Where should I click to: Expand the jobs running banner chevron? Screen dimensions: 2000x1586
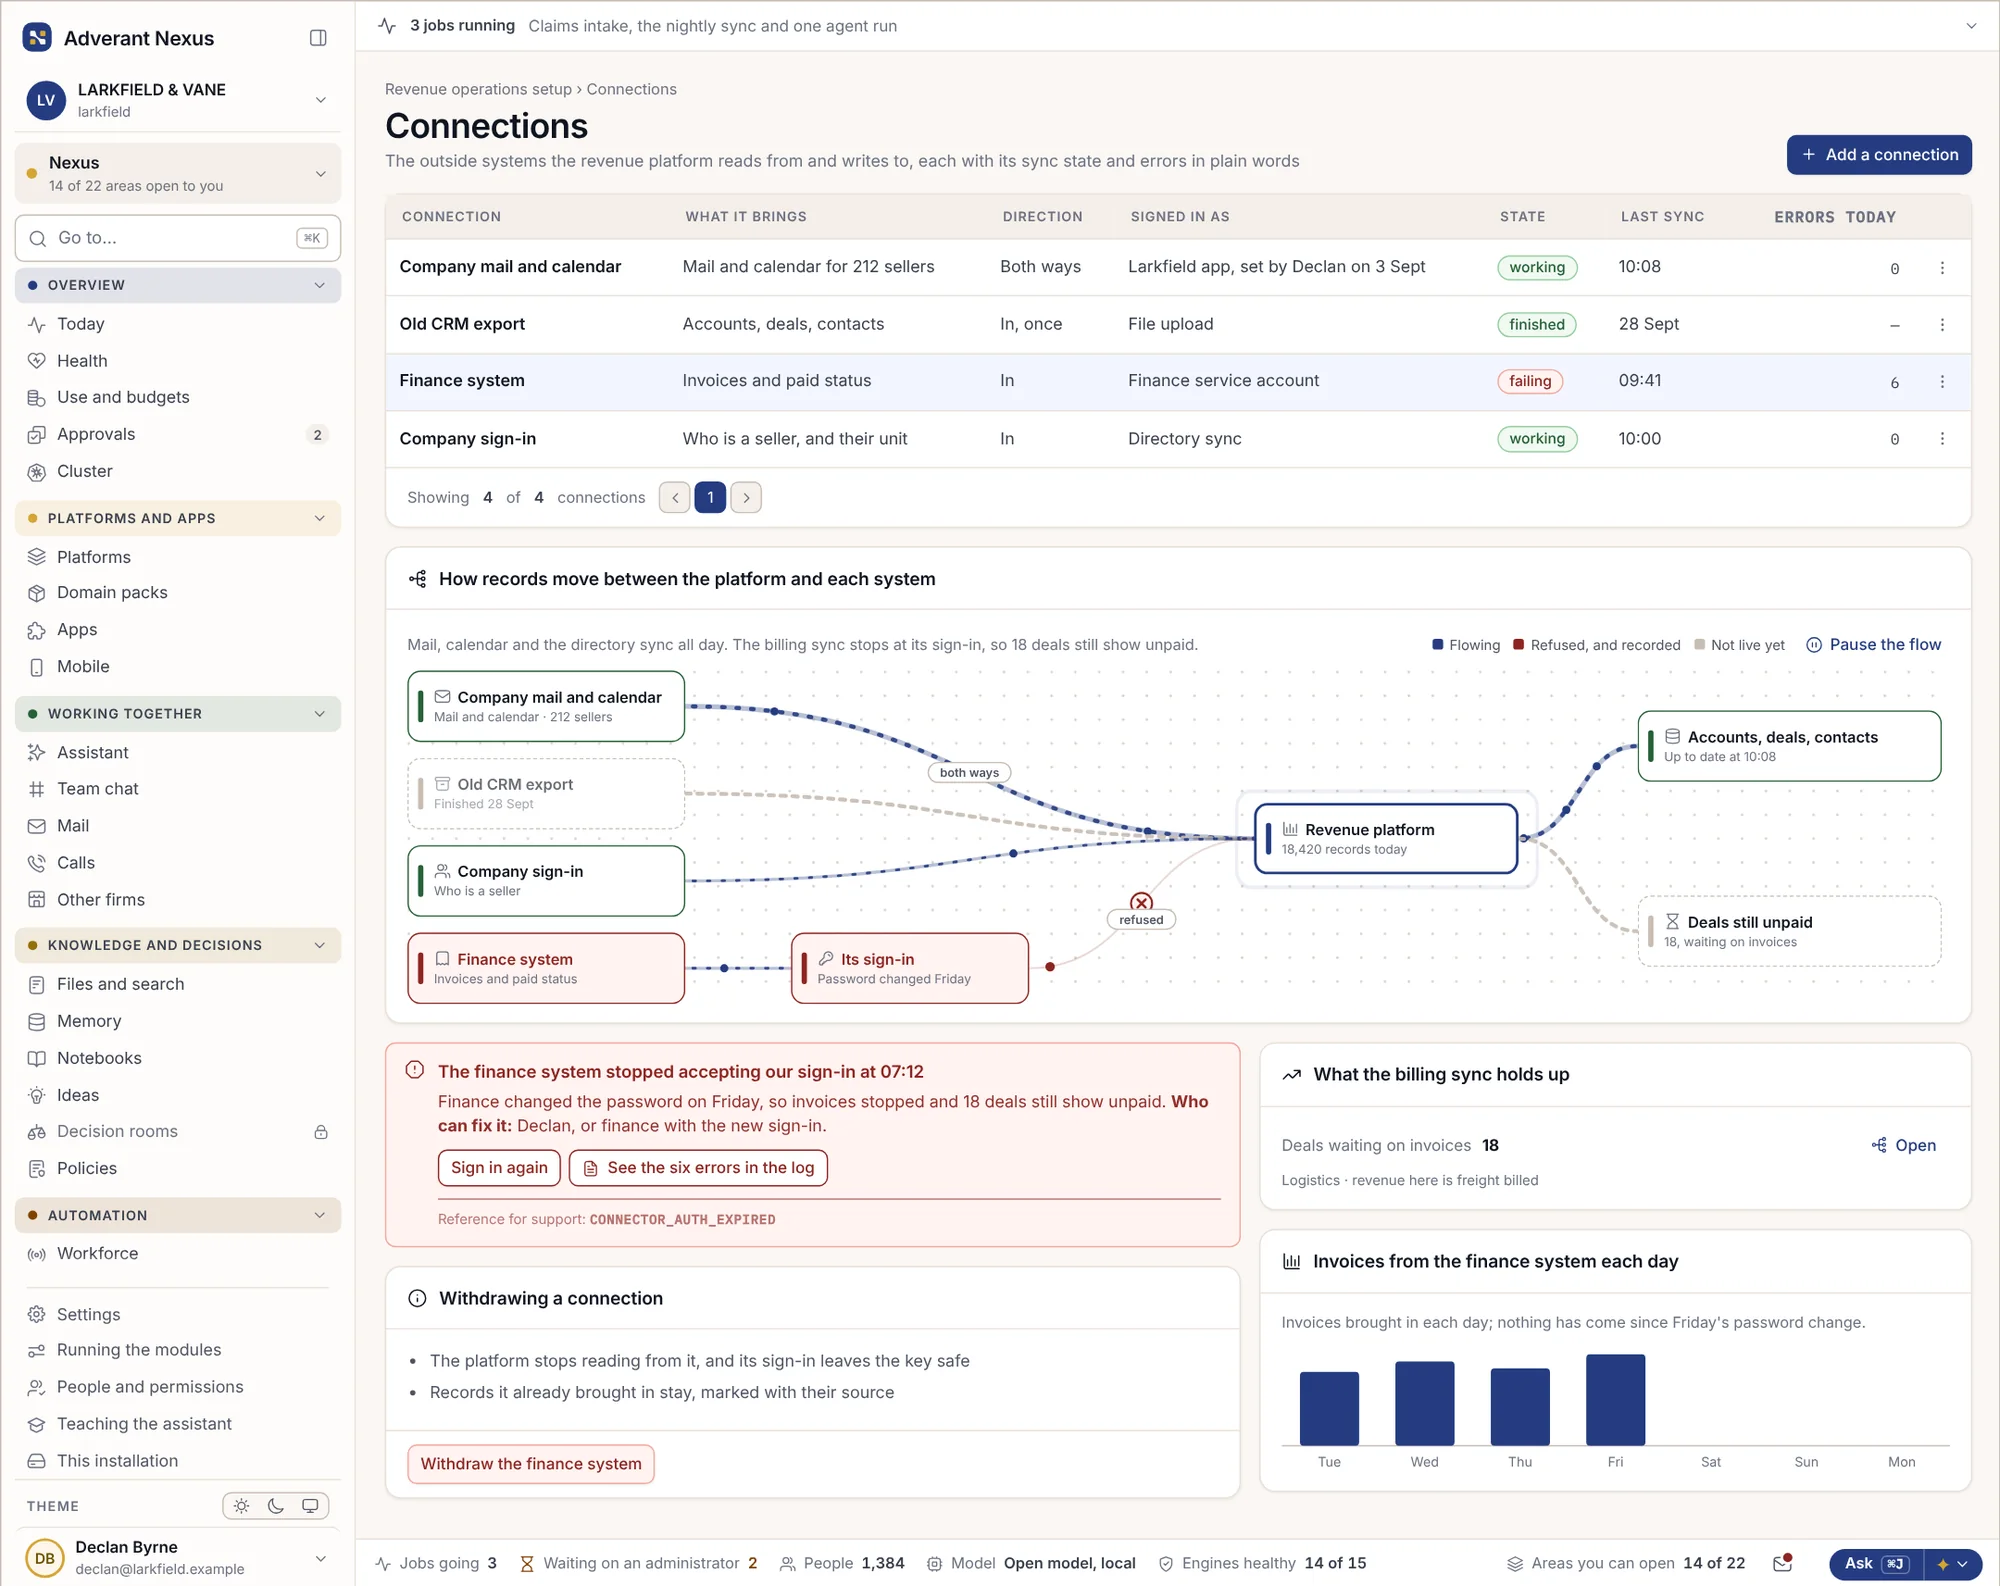1970,26
